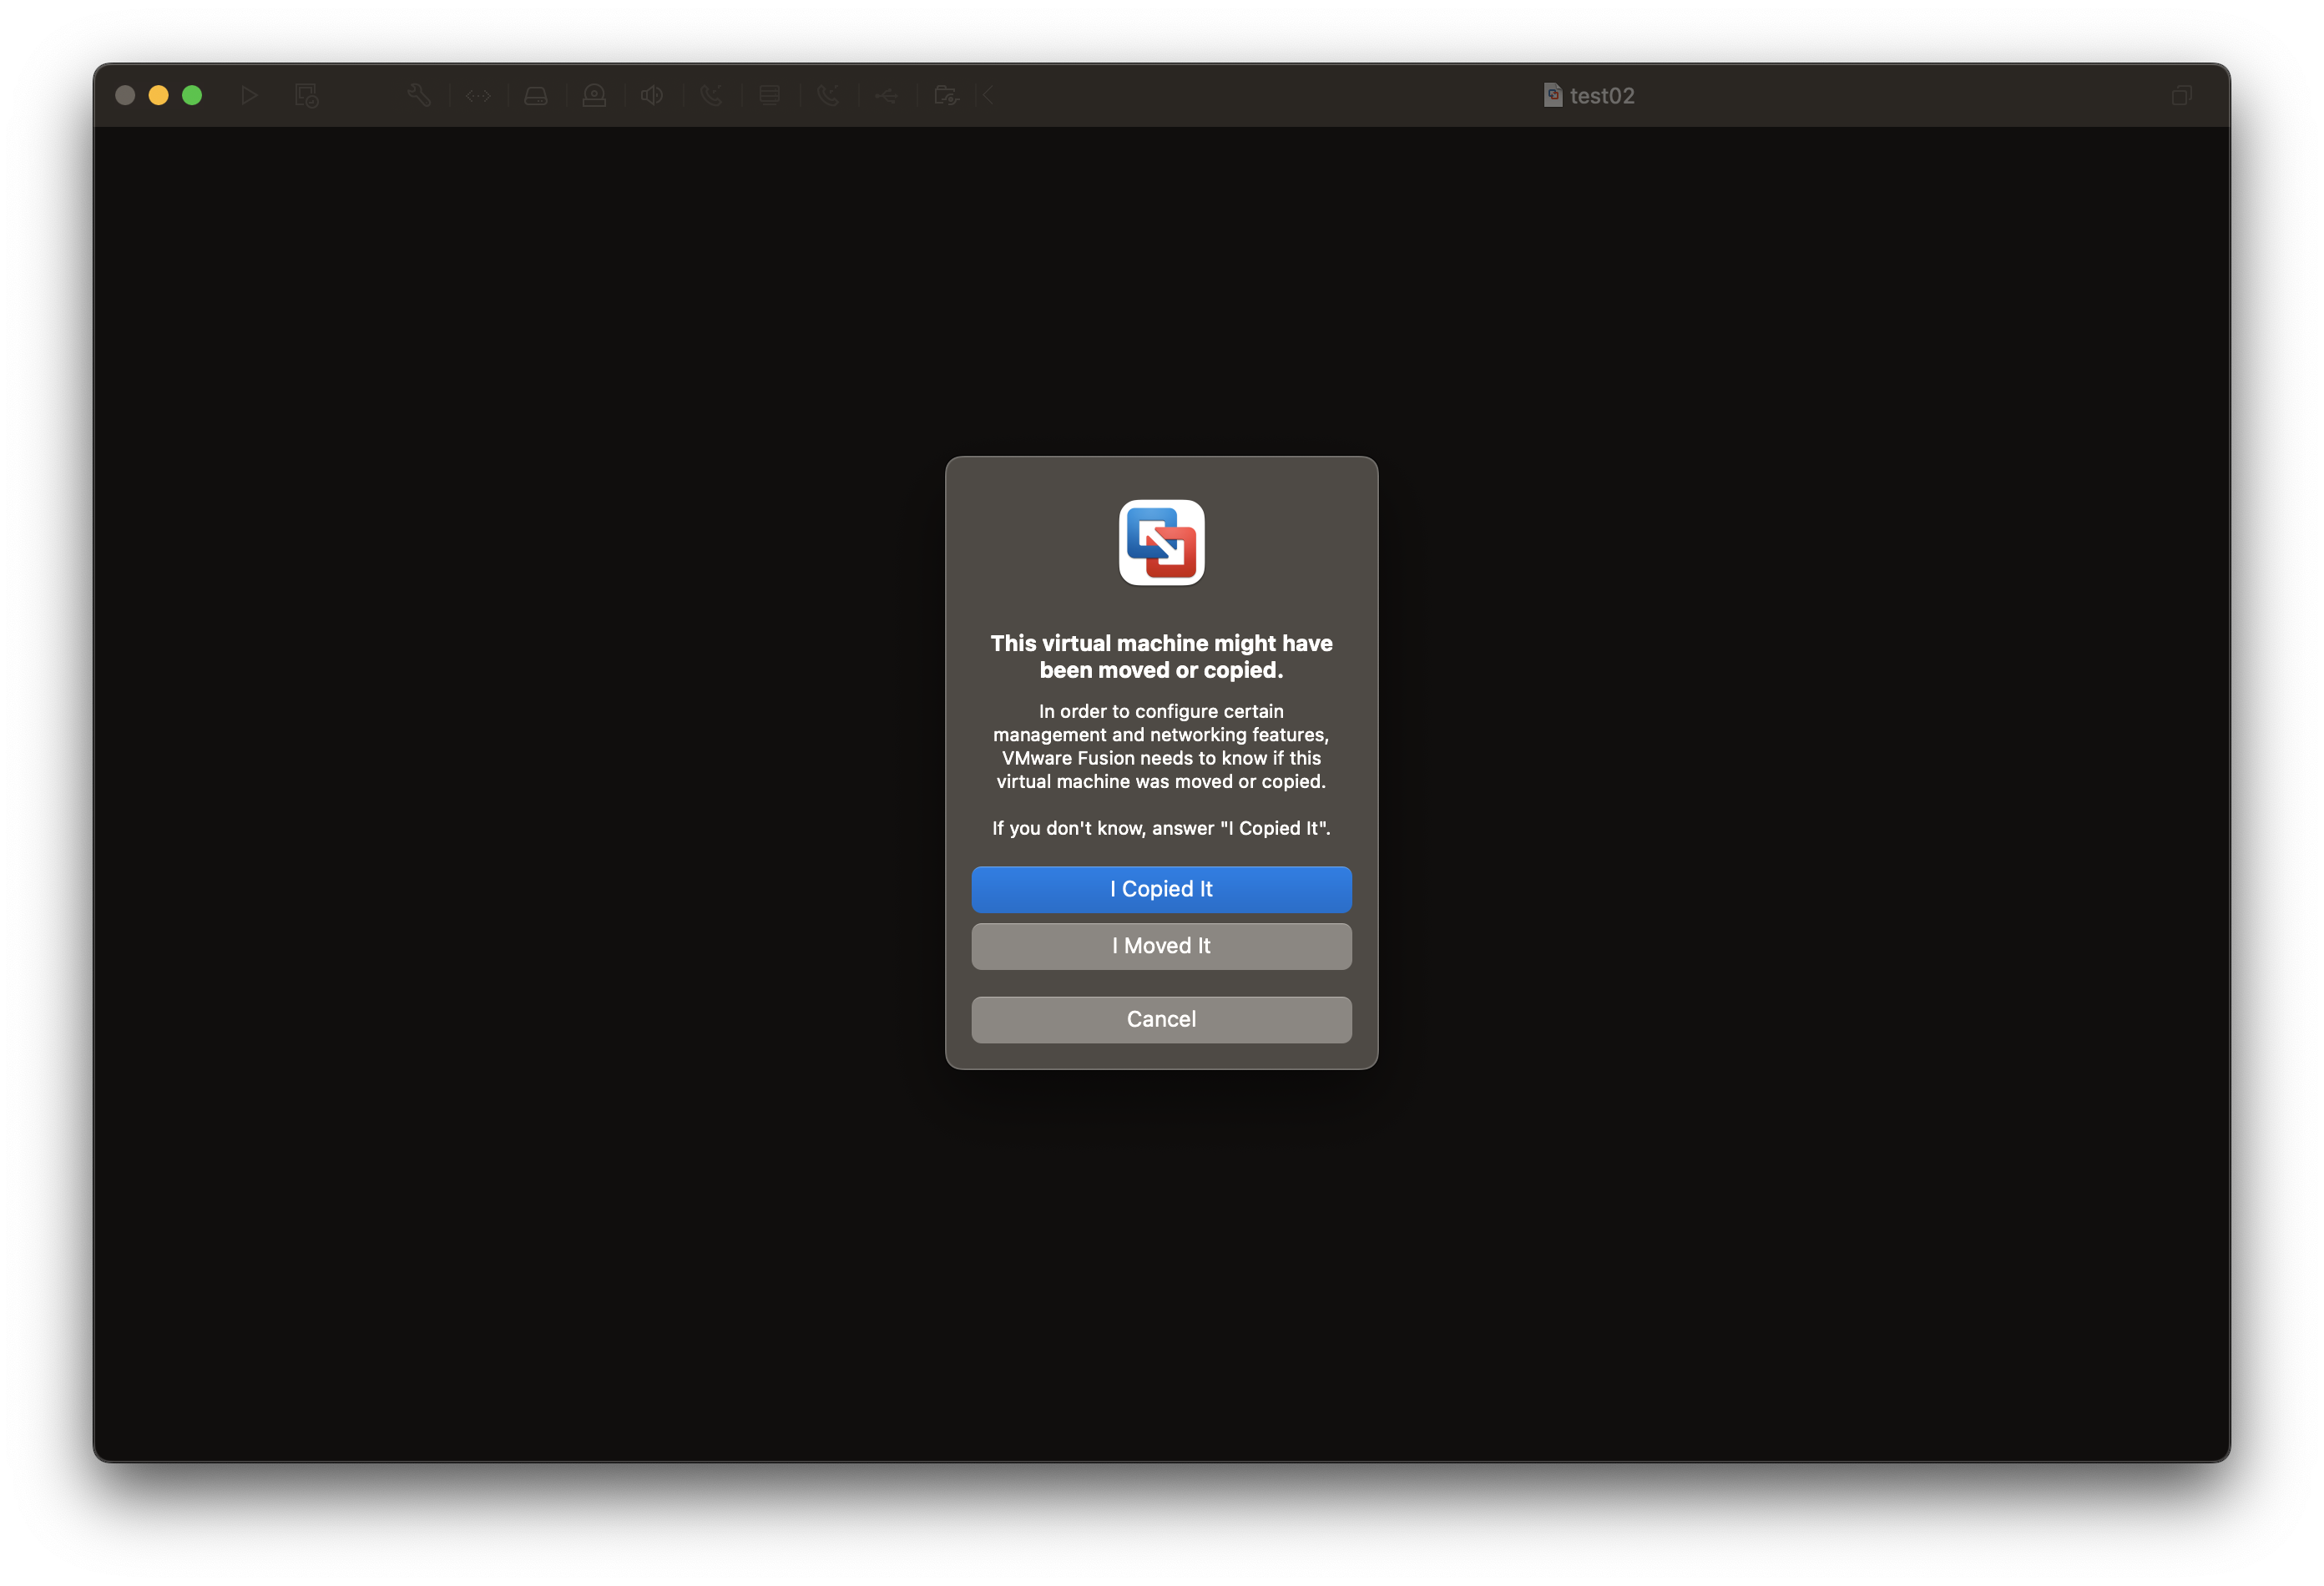This screenshot has width=2324, height=1586.
Task: Click the I Moved It button
Action: pyautogui.click(x=1161, y=946)
